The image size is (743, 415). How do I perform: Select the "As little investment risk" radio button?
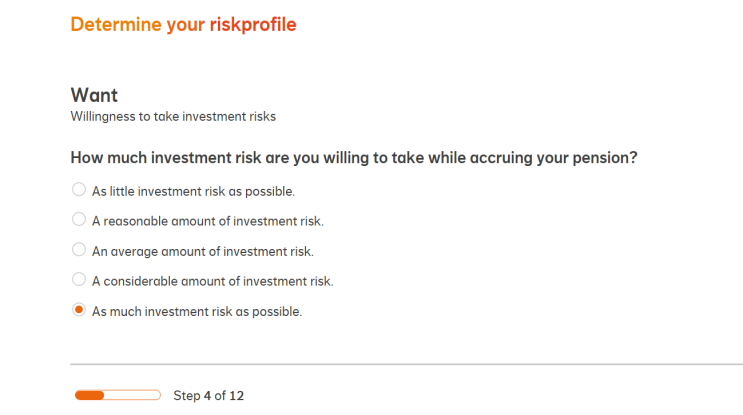coord(79,189)
